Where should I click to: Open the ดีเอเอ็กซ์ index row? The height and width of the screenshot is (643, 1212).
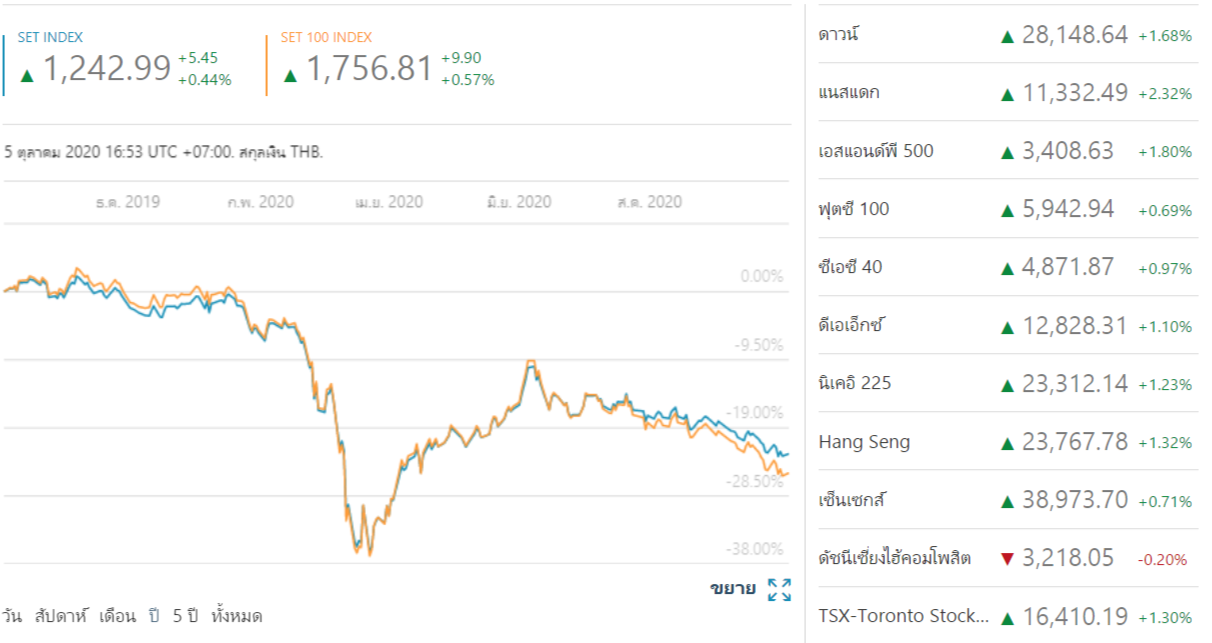852,325
